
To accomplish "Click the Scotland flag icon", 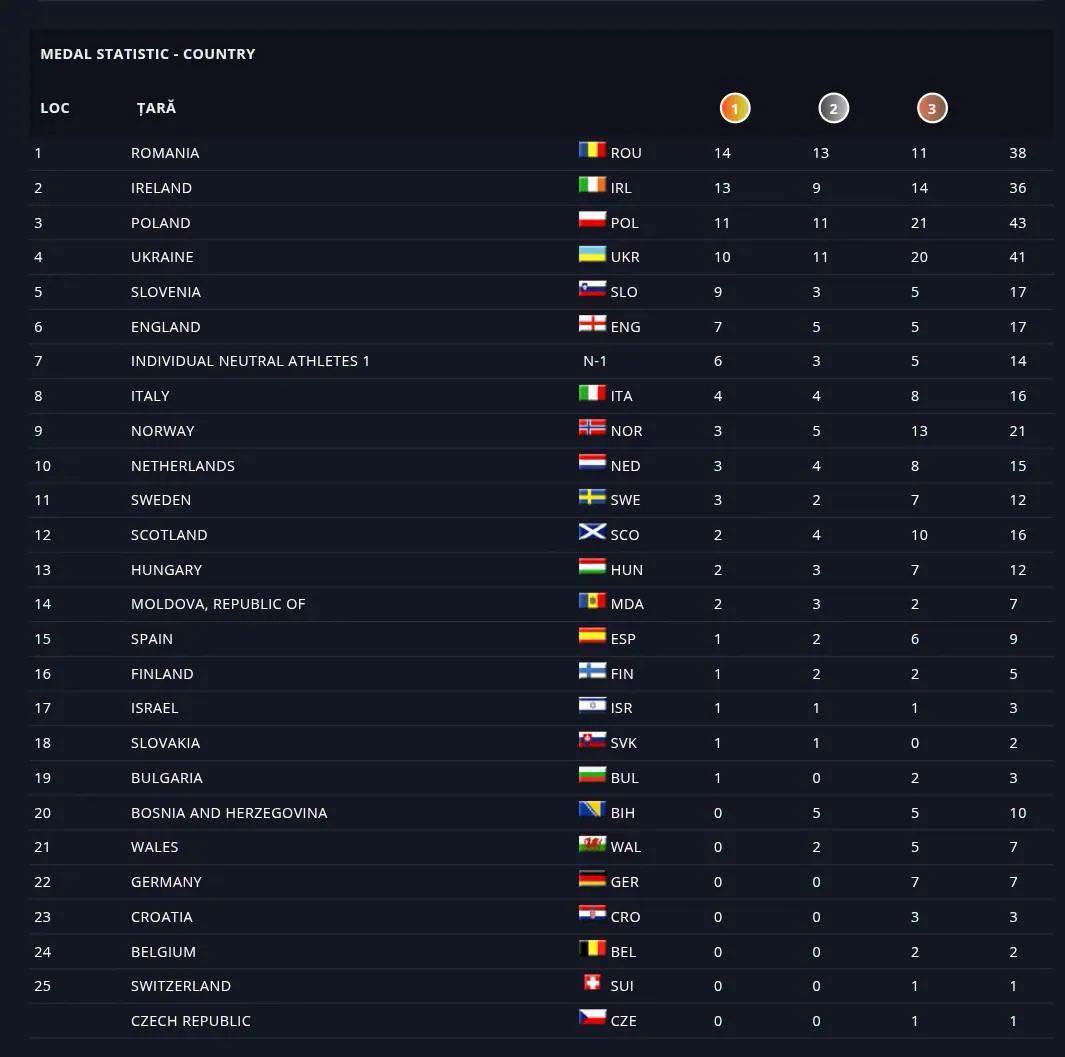I will click(592, 533).
